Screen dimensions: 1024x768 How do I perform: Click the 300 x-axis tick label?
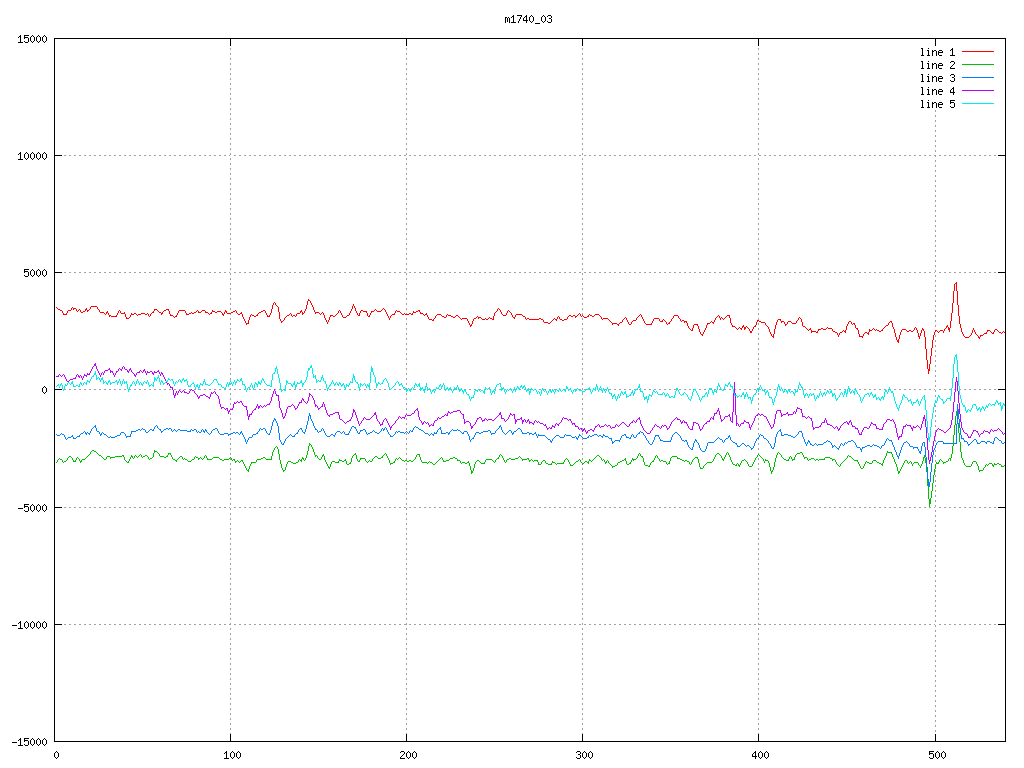(x=583, y=755)
